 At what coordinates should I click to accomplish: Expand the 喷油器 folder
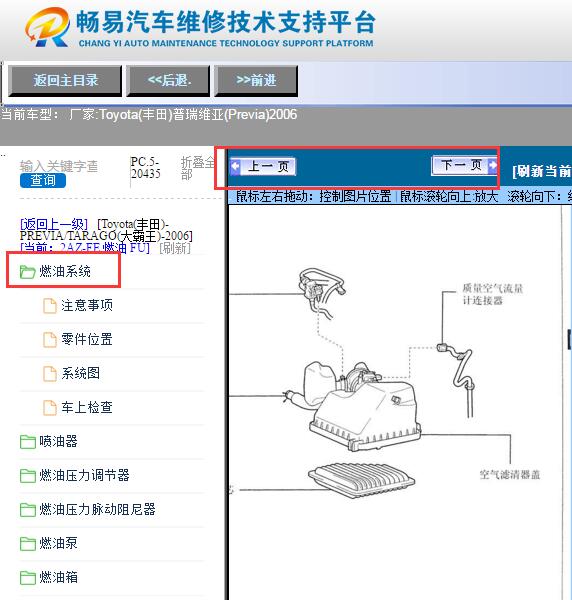point(58,441)
